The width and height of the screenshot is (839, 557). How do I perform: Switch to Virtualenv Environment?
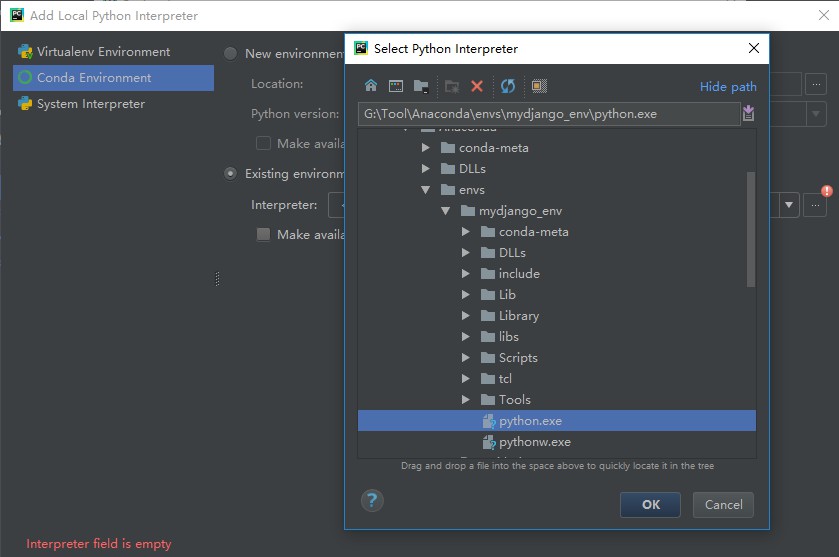[103, 52]
